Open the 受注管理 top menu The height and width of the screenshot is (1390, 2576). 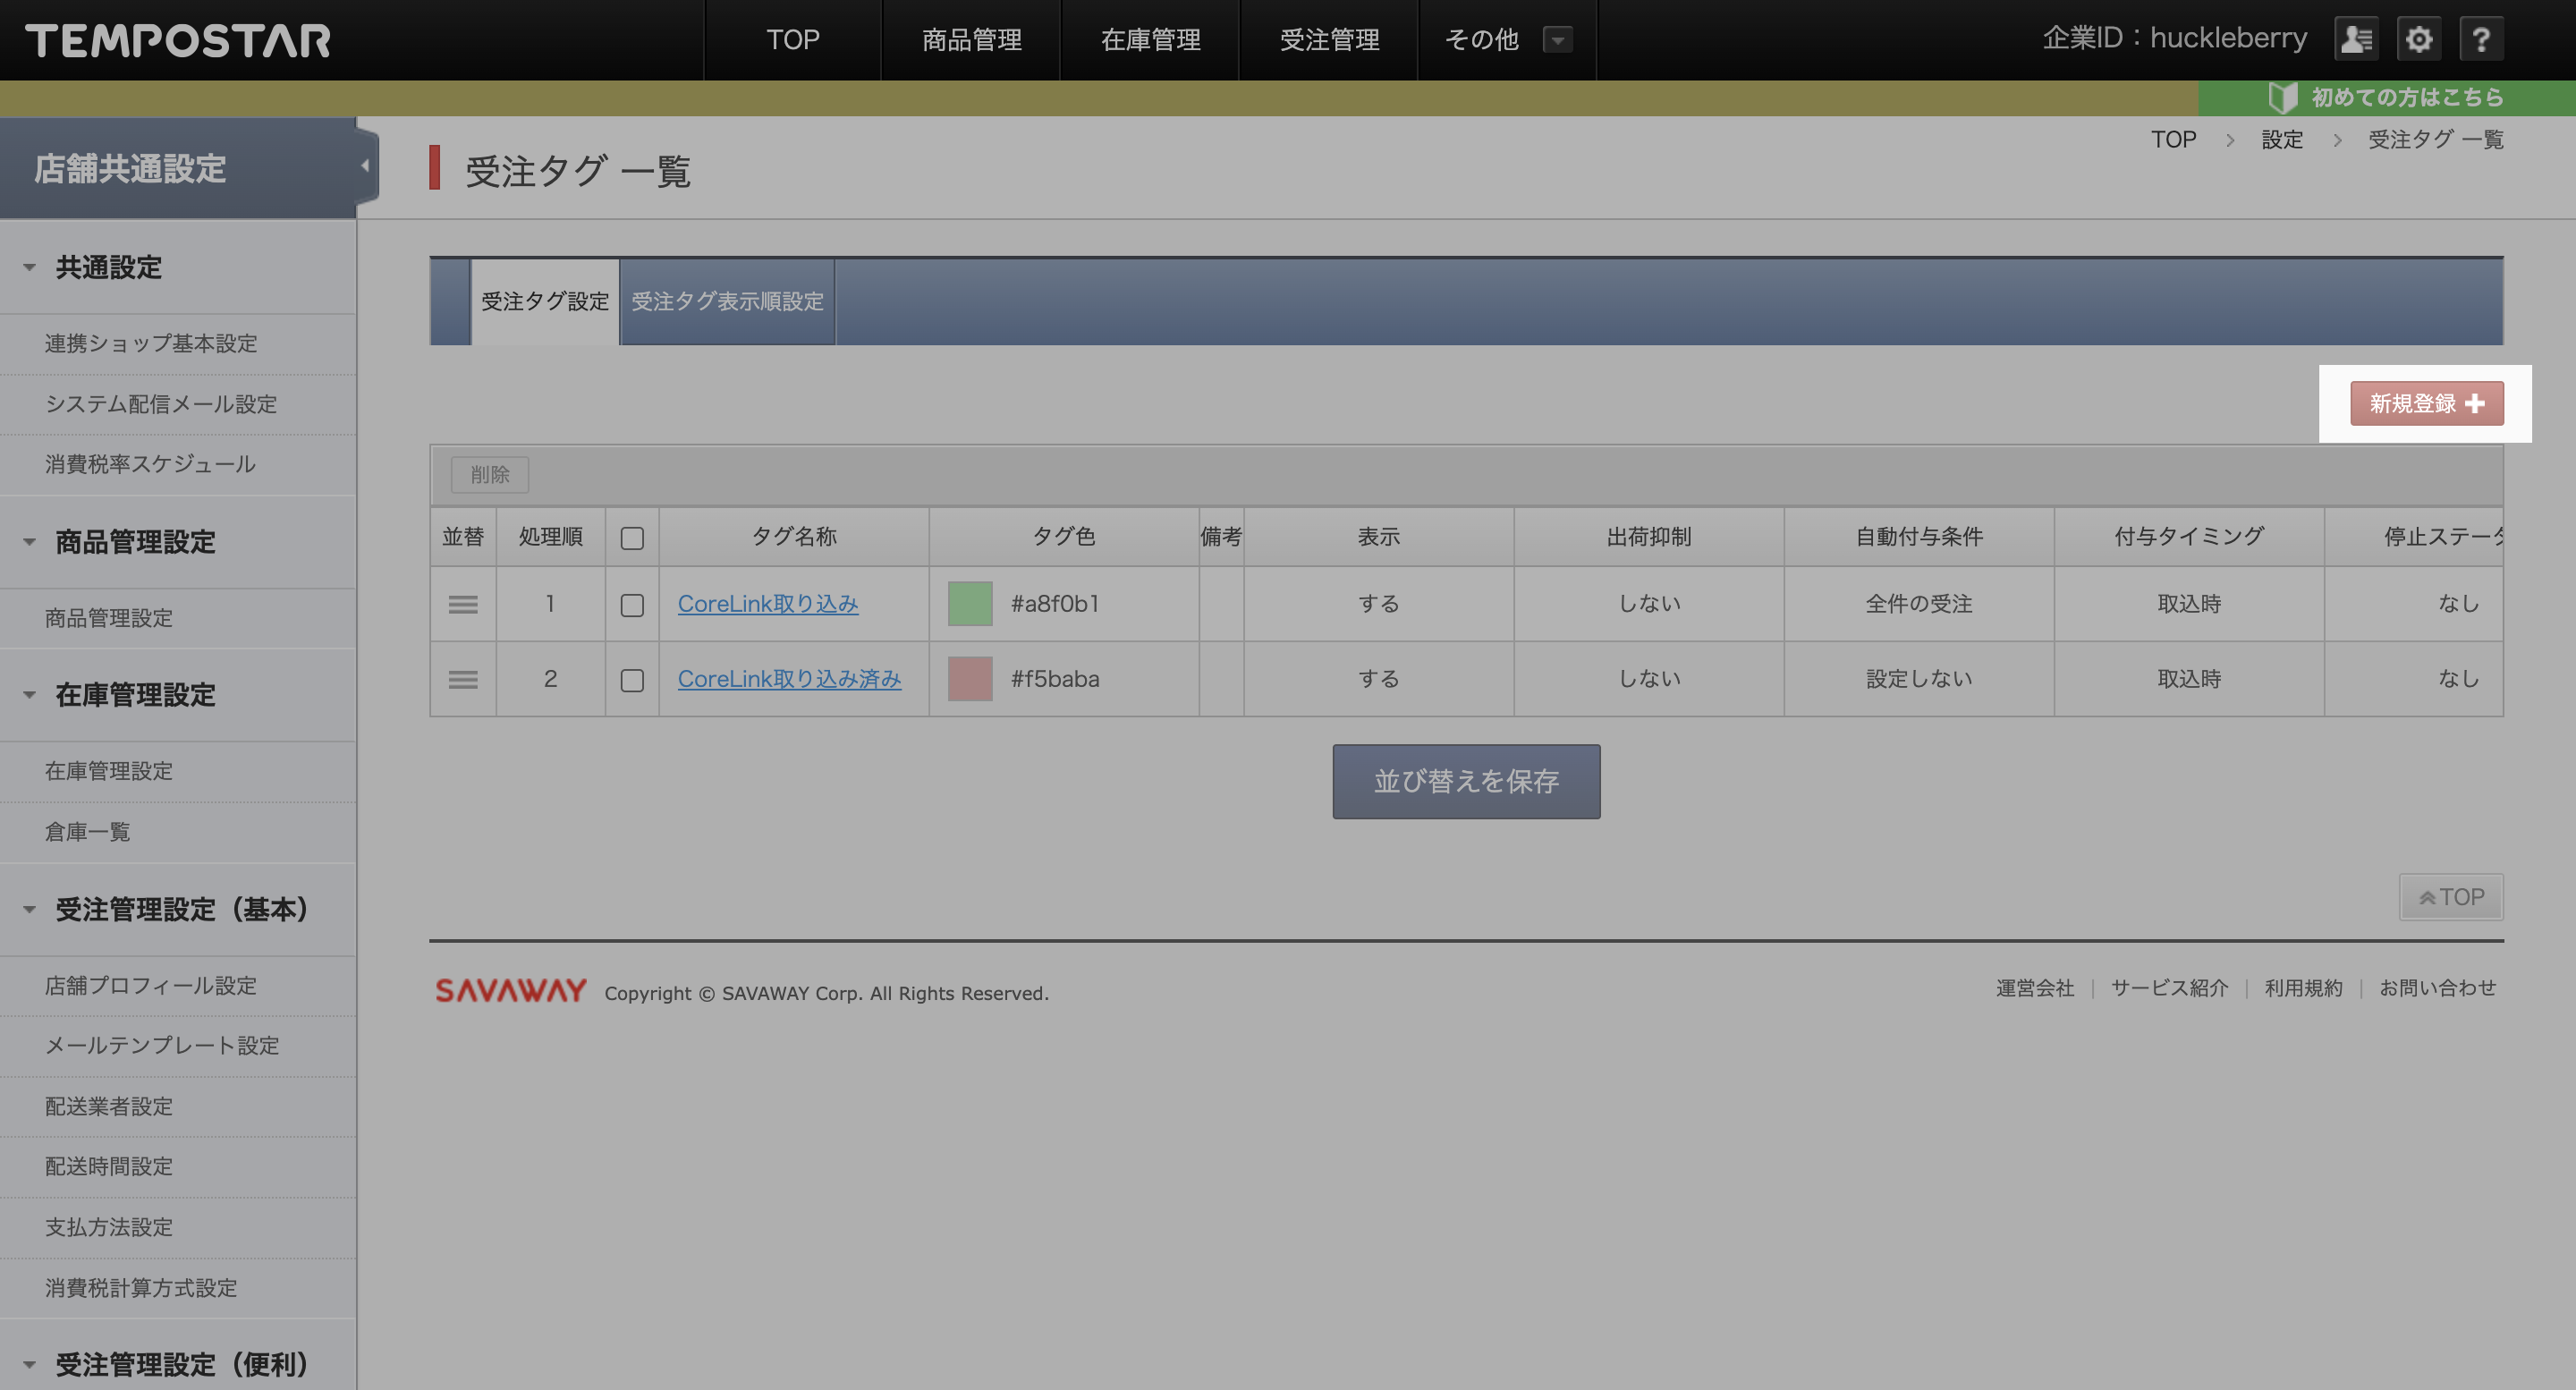click(1328, 40)
